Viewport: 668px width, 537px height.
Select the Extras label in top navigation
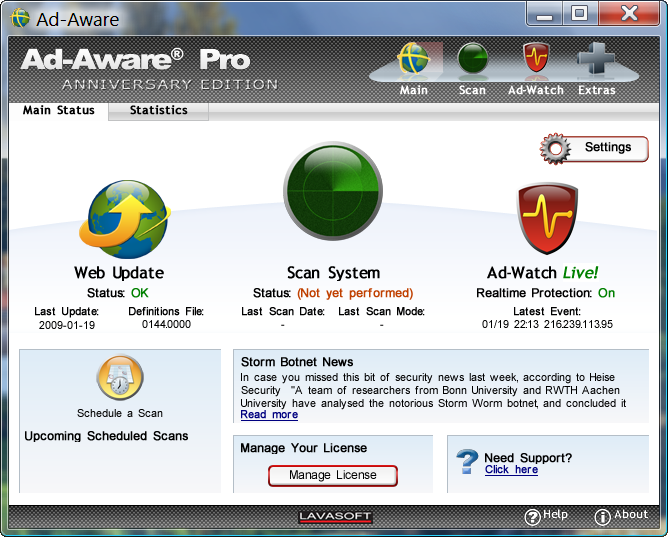597,90
